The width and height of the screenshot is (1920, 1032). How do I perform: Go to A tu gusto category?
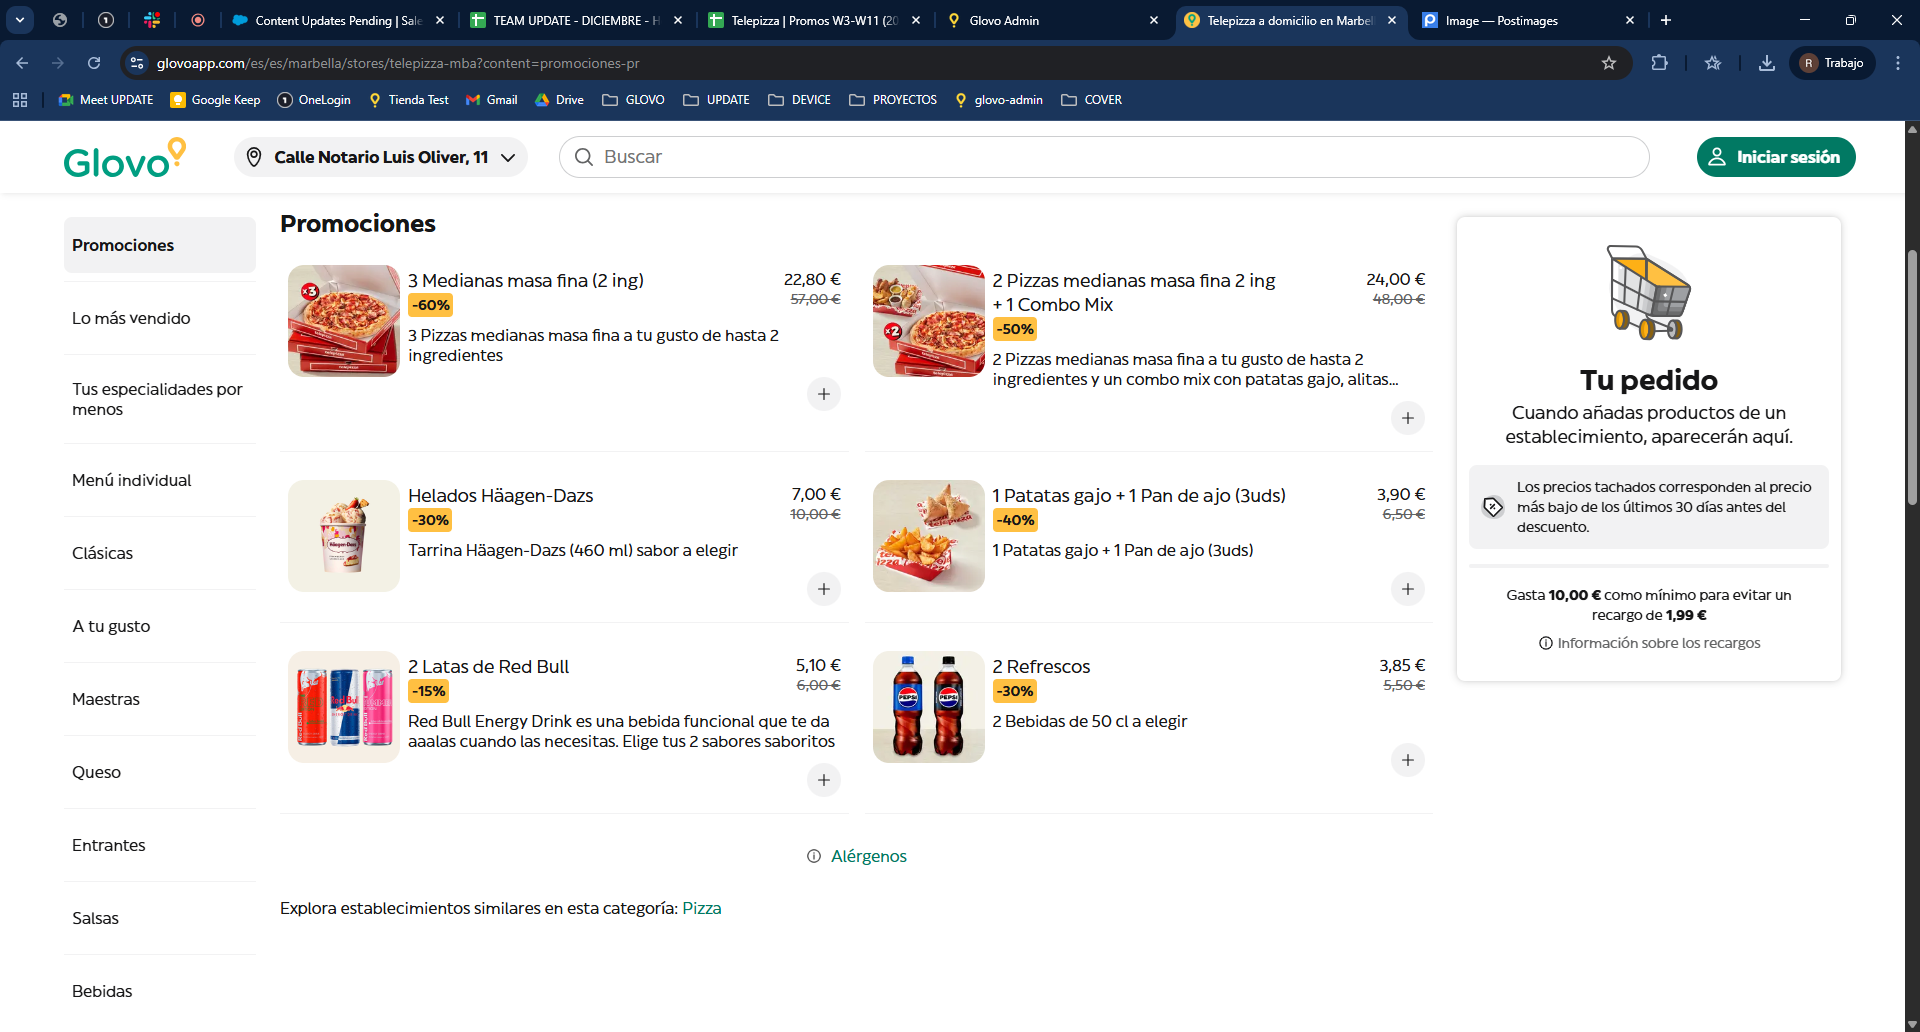pyautogui.click(x=160, y=626)
